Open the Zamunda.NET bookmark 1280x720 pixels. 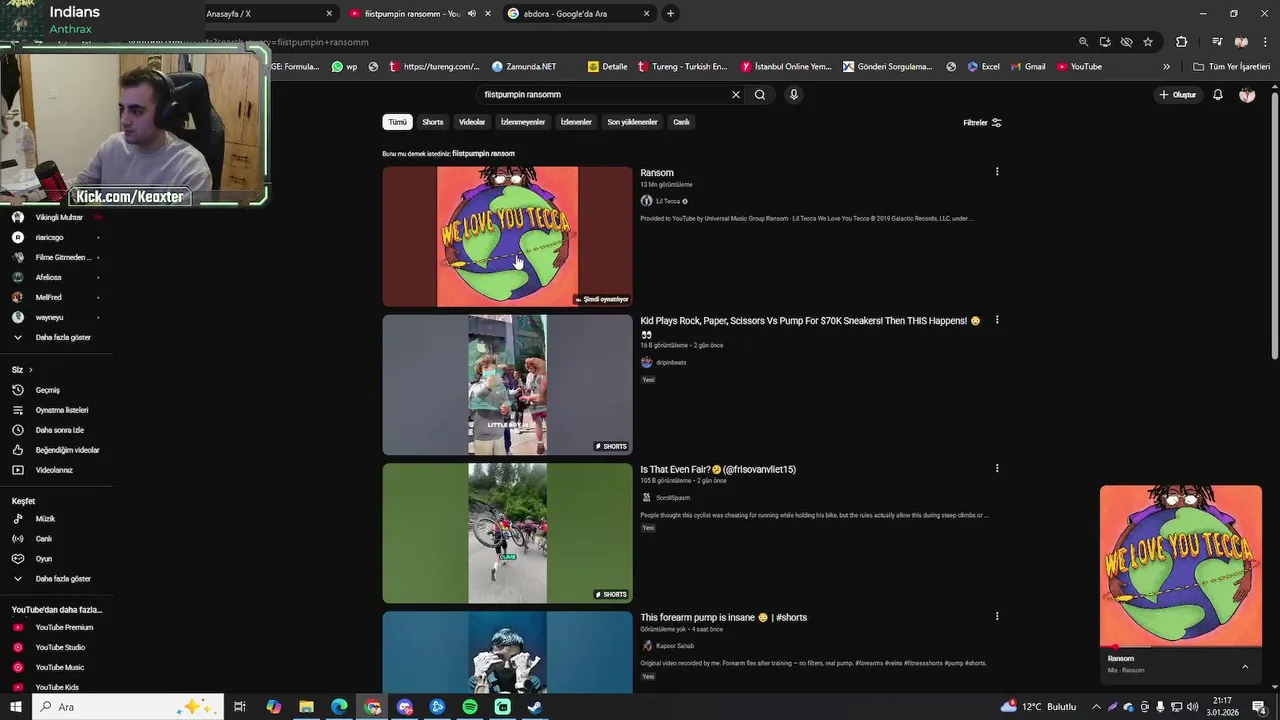click(524, 67)
